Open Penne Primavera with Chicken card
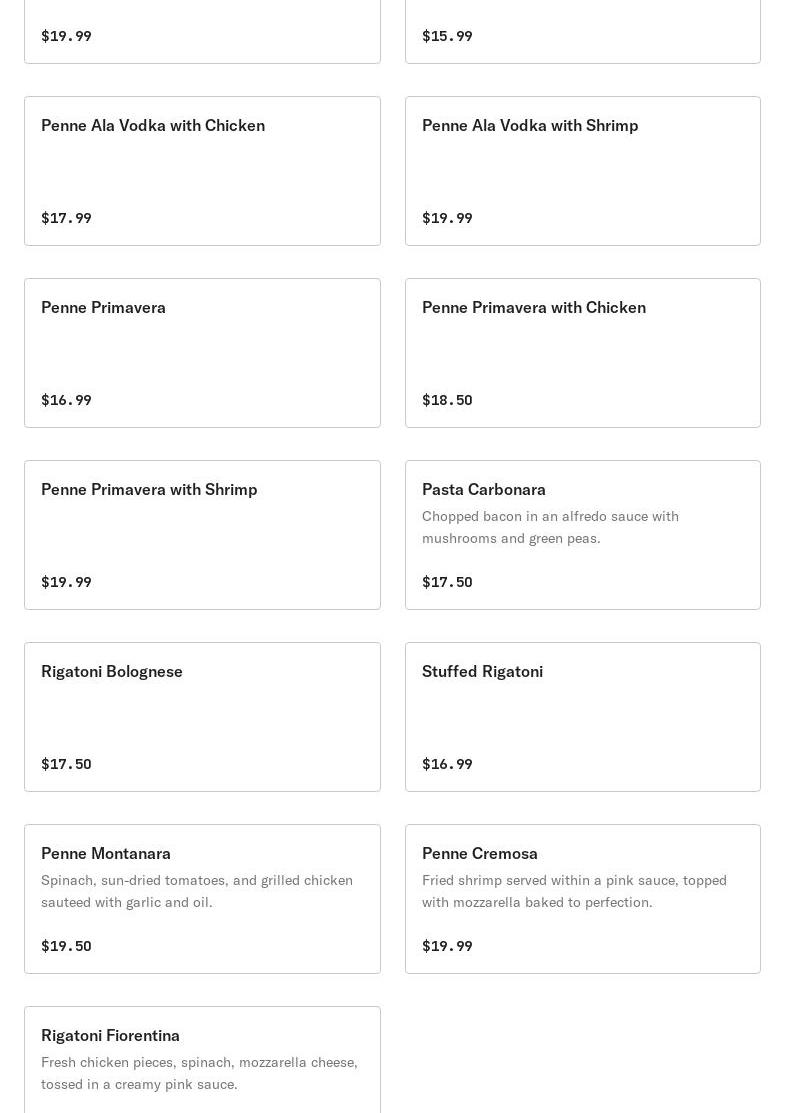The height and width of the screenshot is (1113, 785). pos(534,308)
